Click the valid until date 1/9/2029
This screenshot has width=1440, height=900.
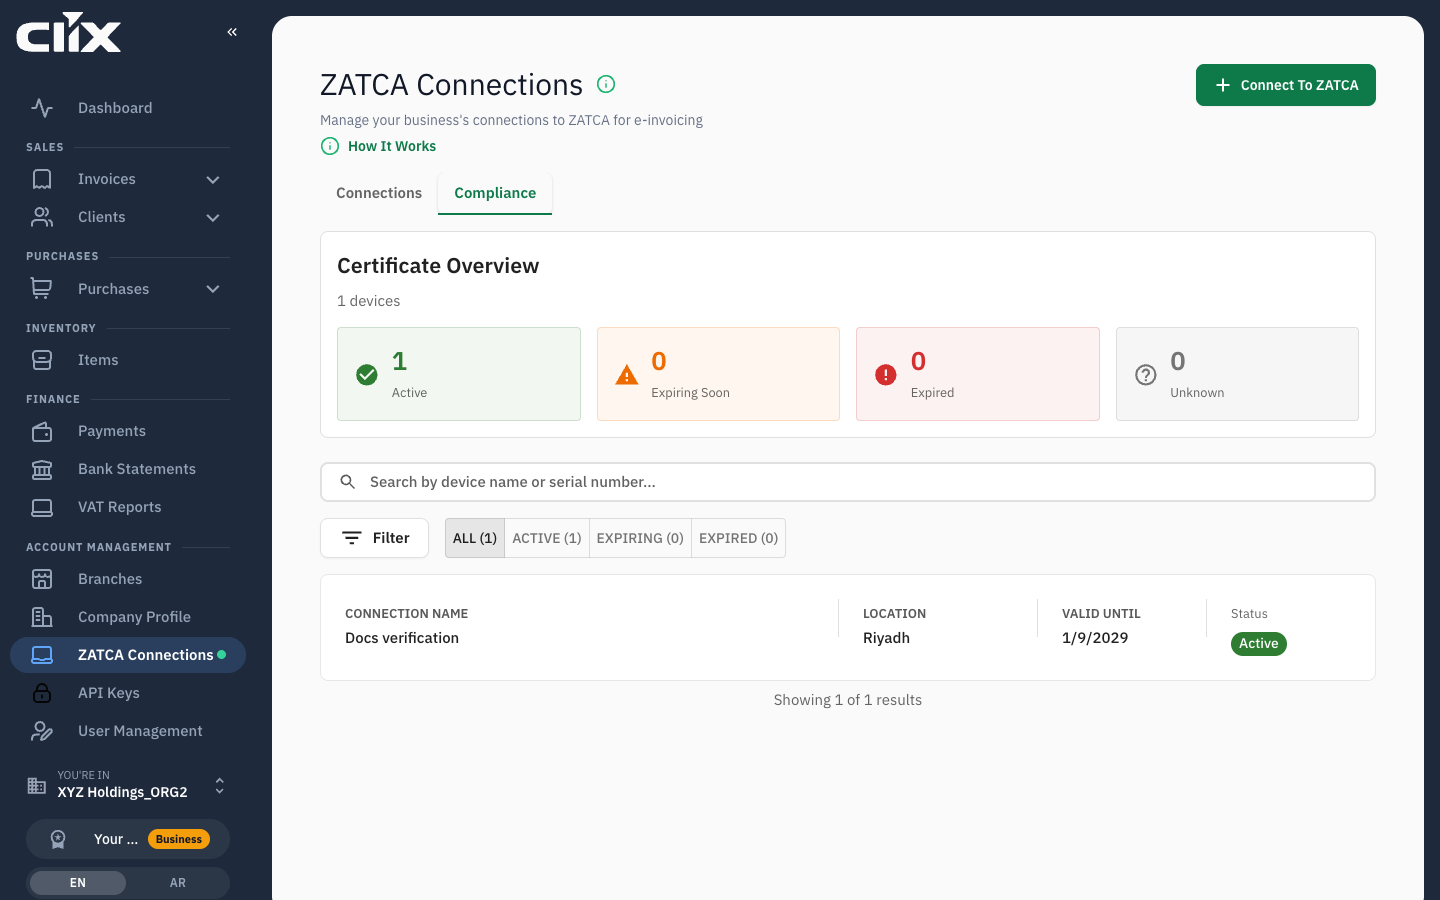(x=1095, y=638)
